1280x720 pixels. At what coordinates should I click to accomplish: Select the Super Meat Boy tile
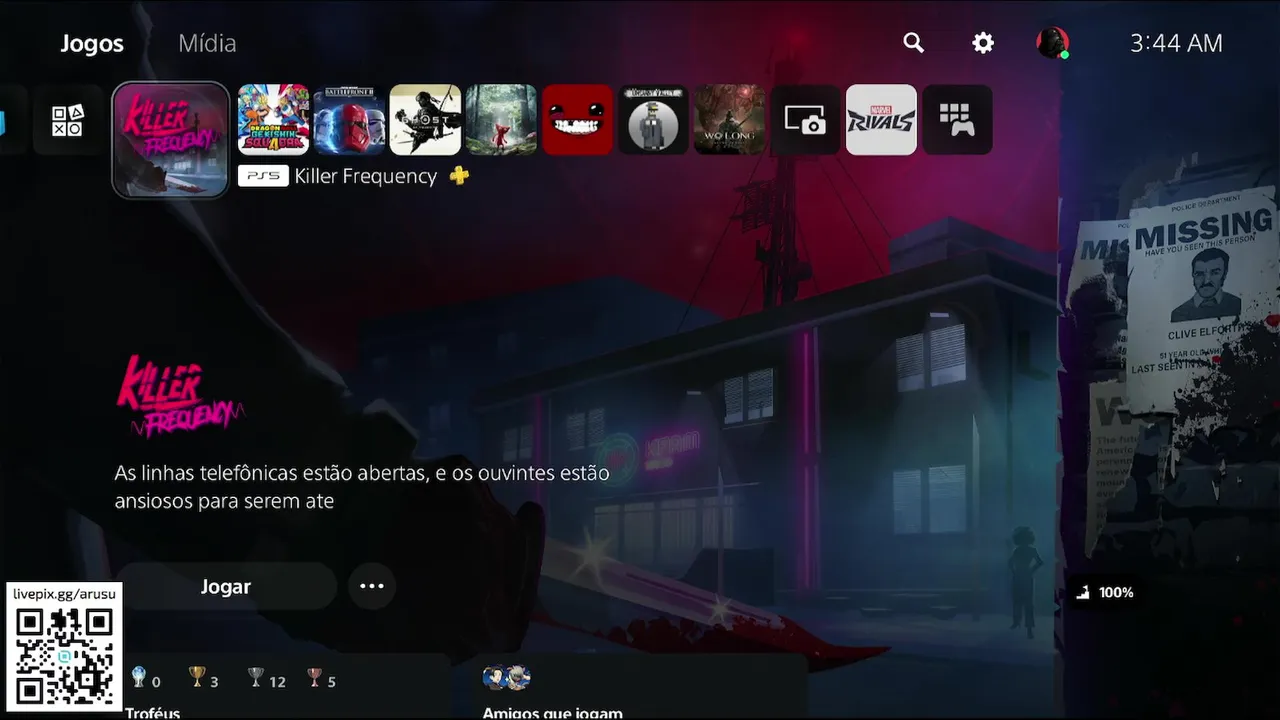(x=577, y=120)
